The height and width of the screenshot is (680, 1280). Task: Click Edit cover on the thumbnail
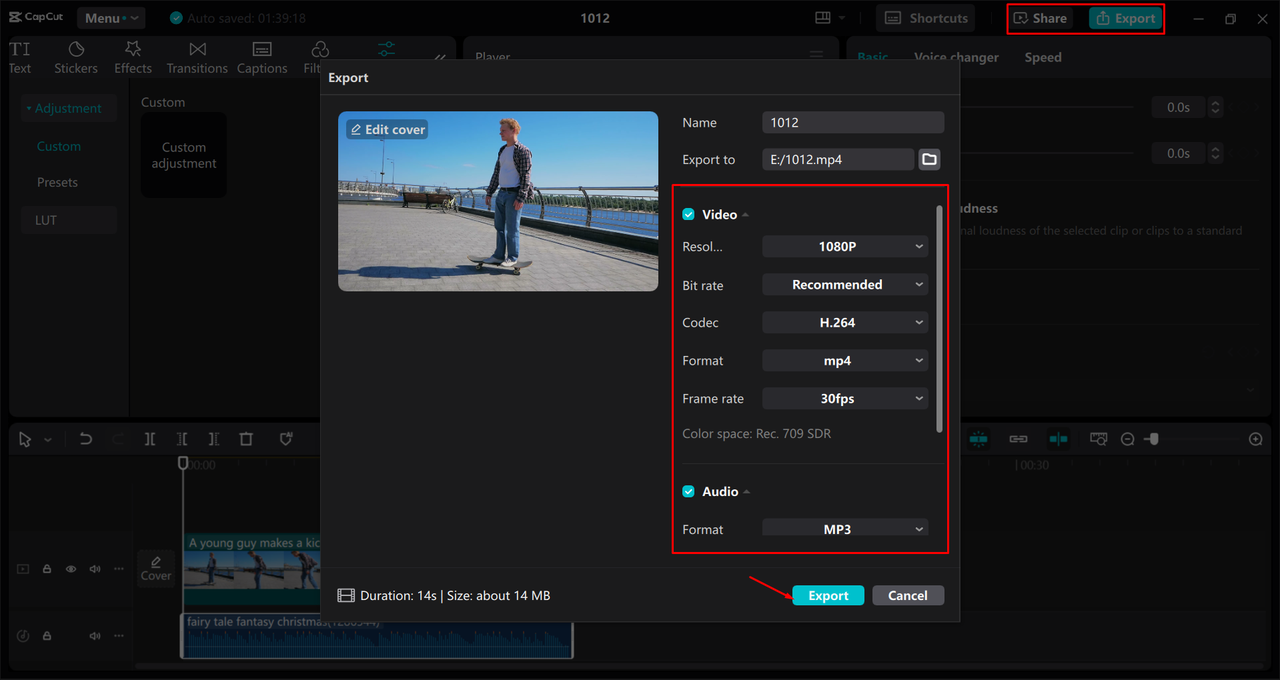(387, 129)
